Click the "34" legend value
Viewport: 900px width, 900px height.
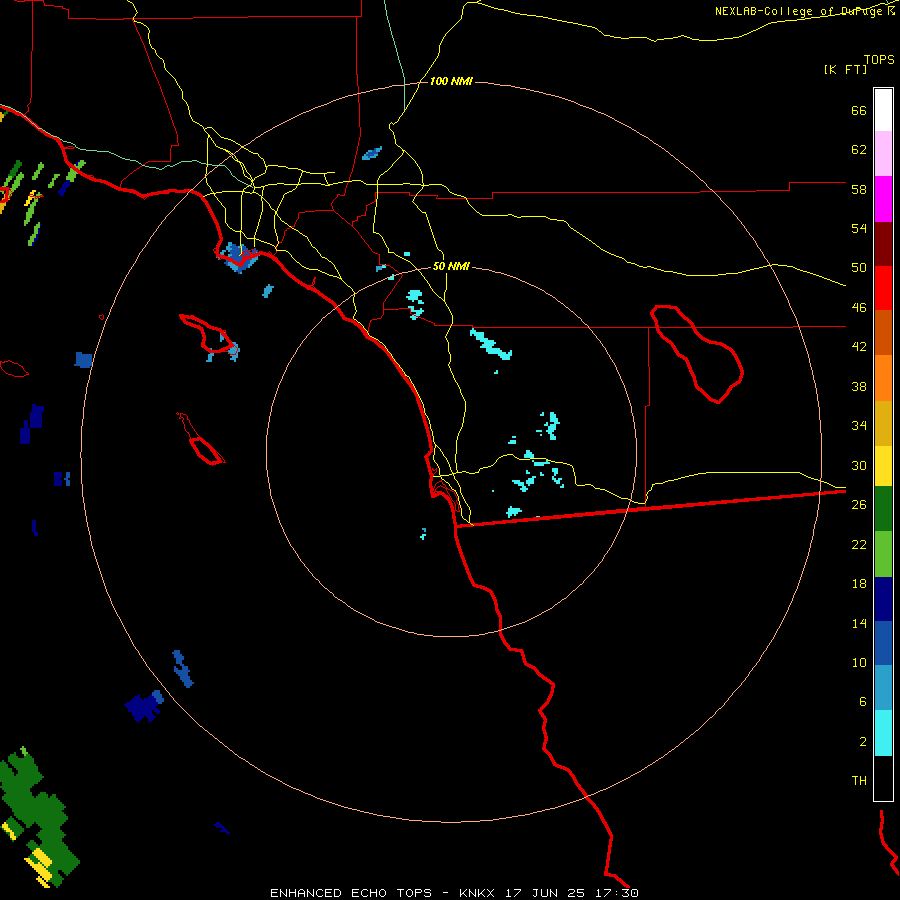(859, 425)
